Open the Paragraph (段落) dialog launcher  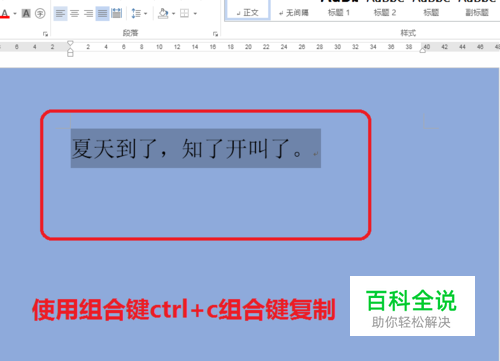(x=215, y=34)
